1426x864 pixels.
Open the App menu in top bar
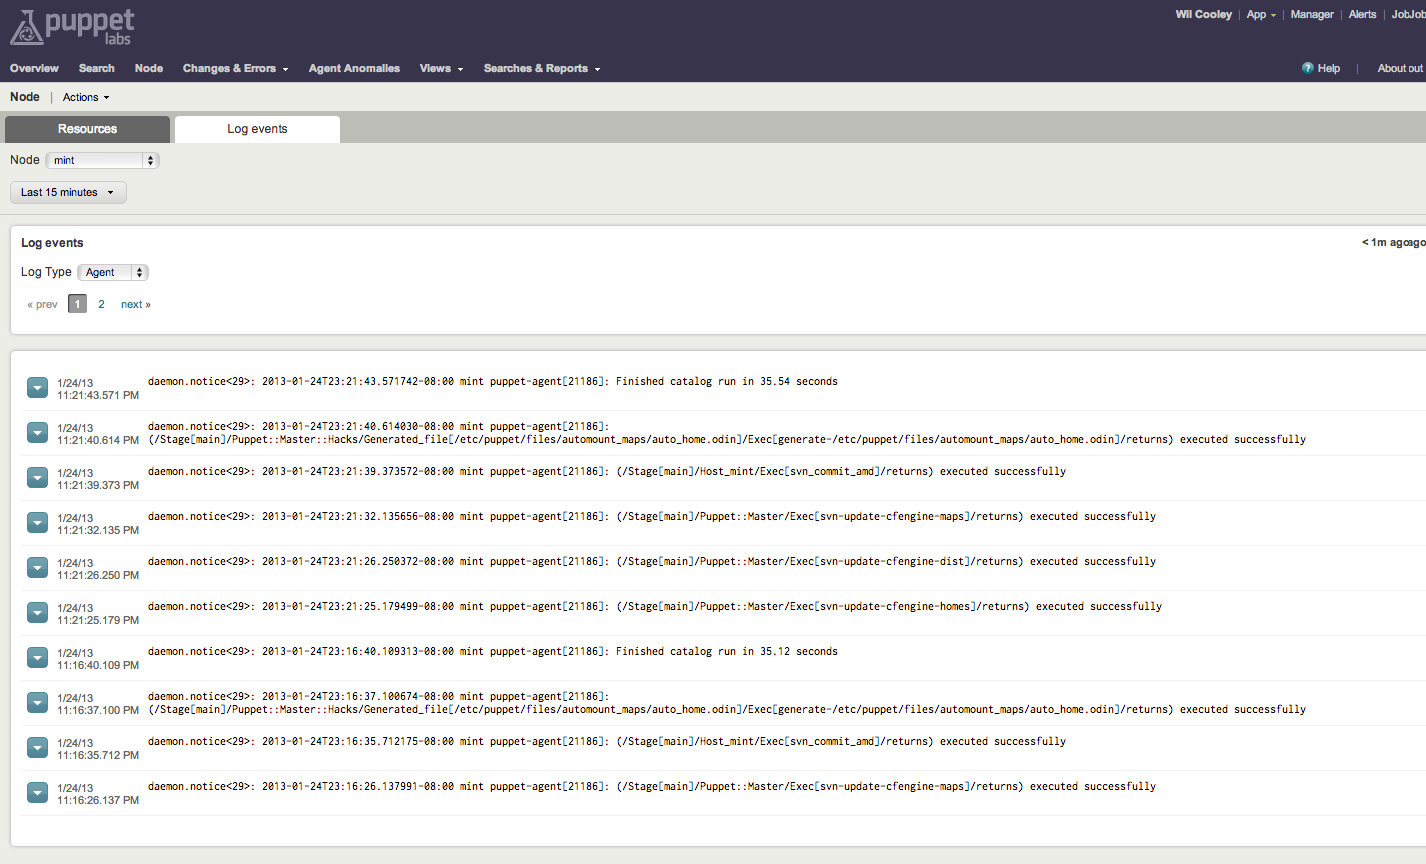coord(1261,14)
